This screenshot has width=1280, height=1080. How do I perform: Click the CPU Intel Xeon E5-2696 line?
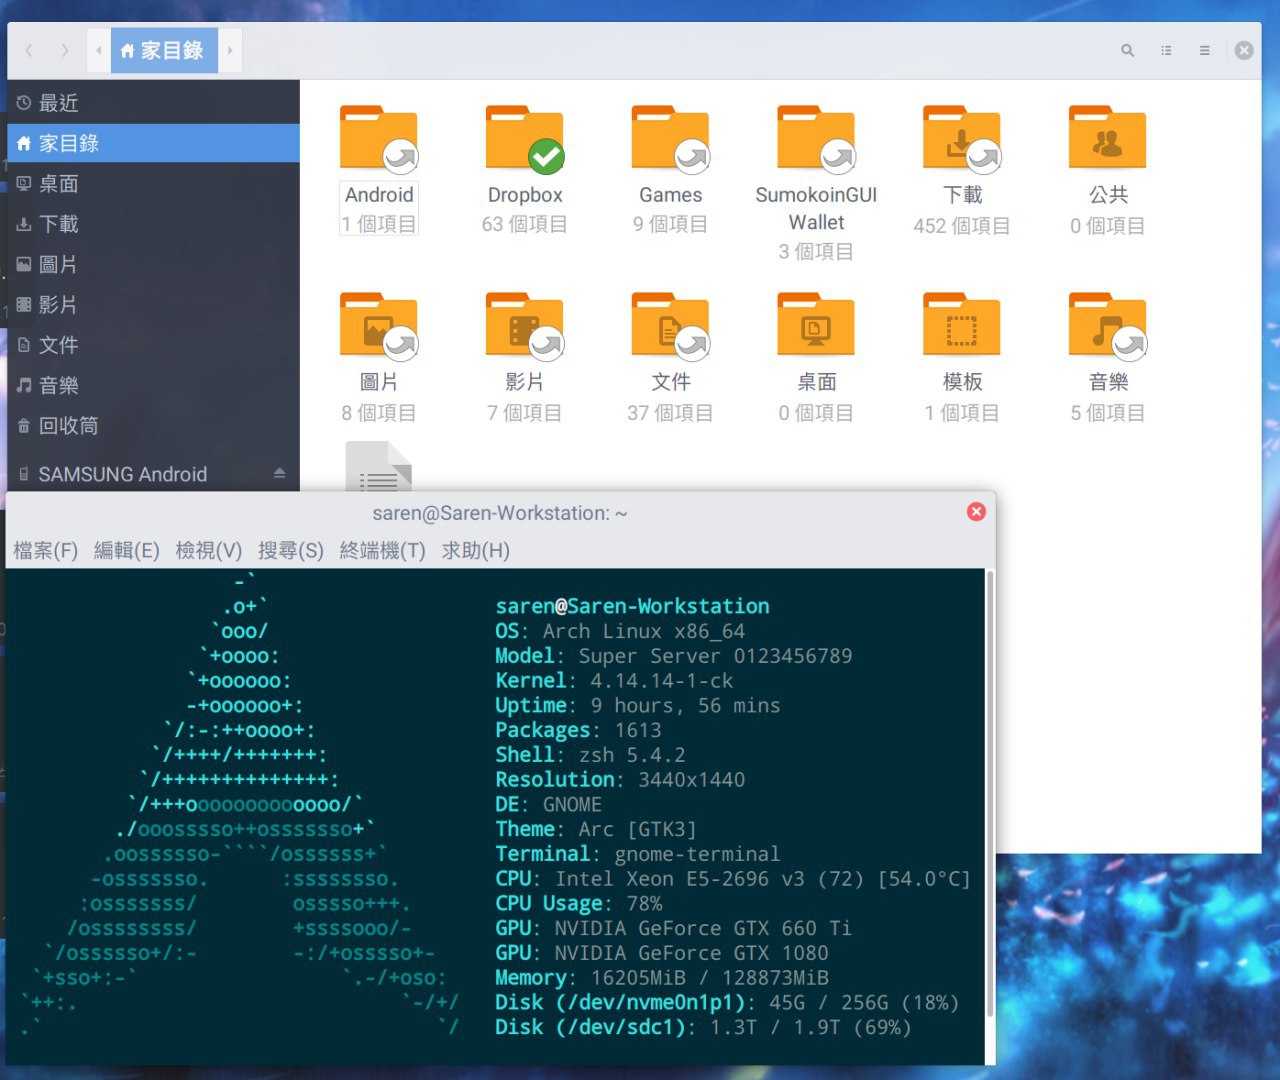point(733,879)
